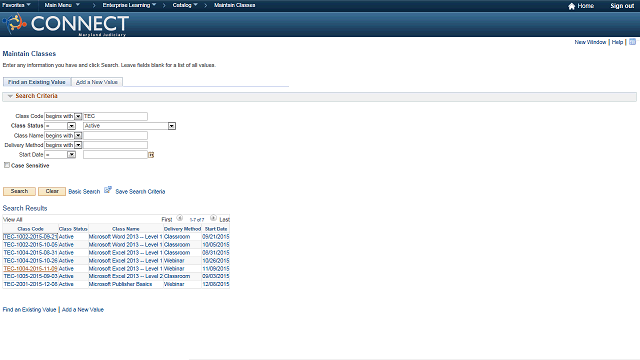
Task: Click the 09/21/2015 start date cell
Action: pyautogui.click(x=216, y=237)
